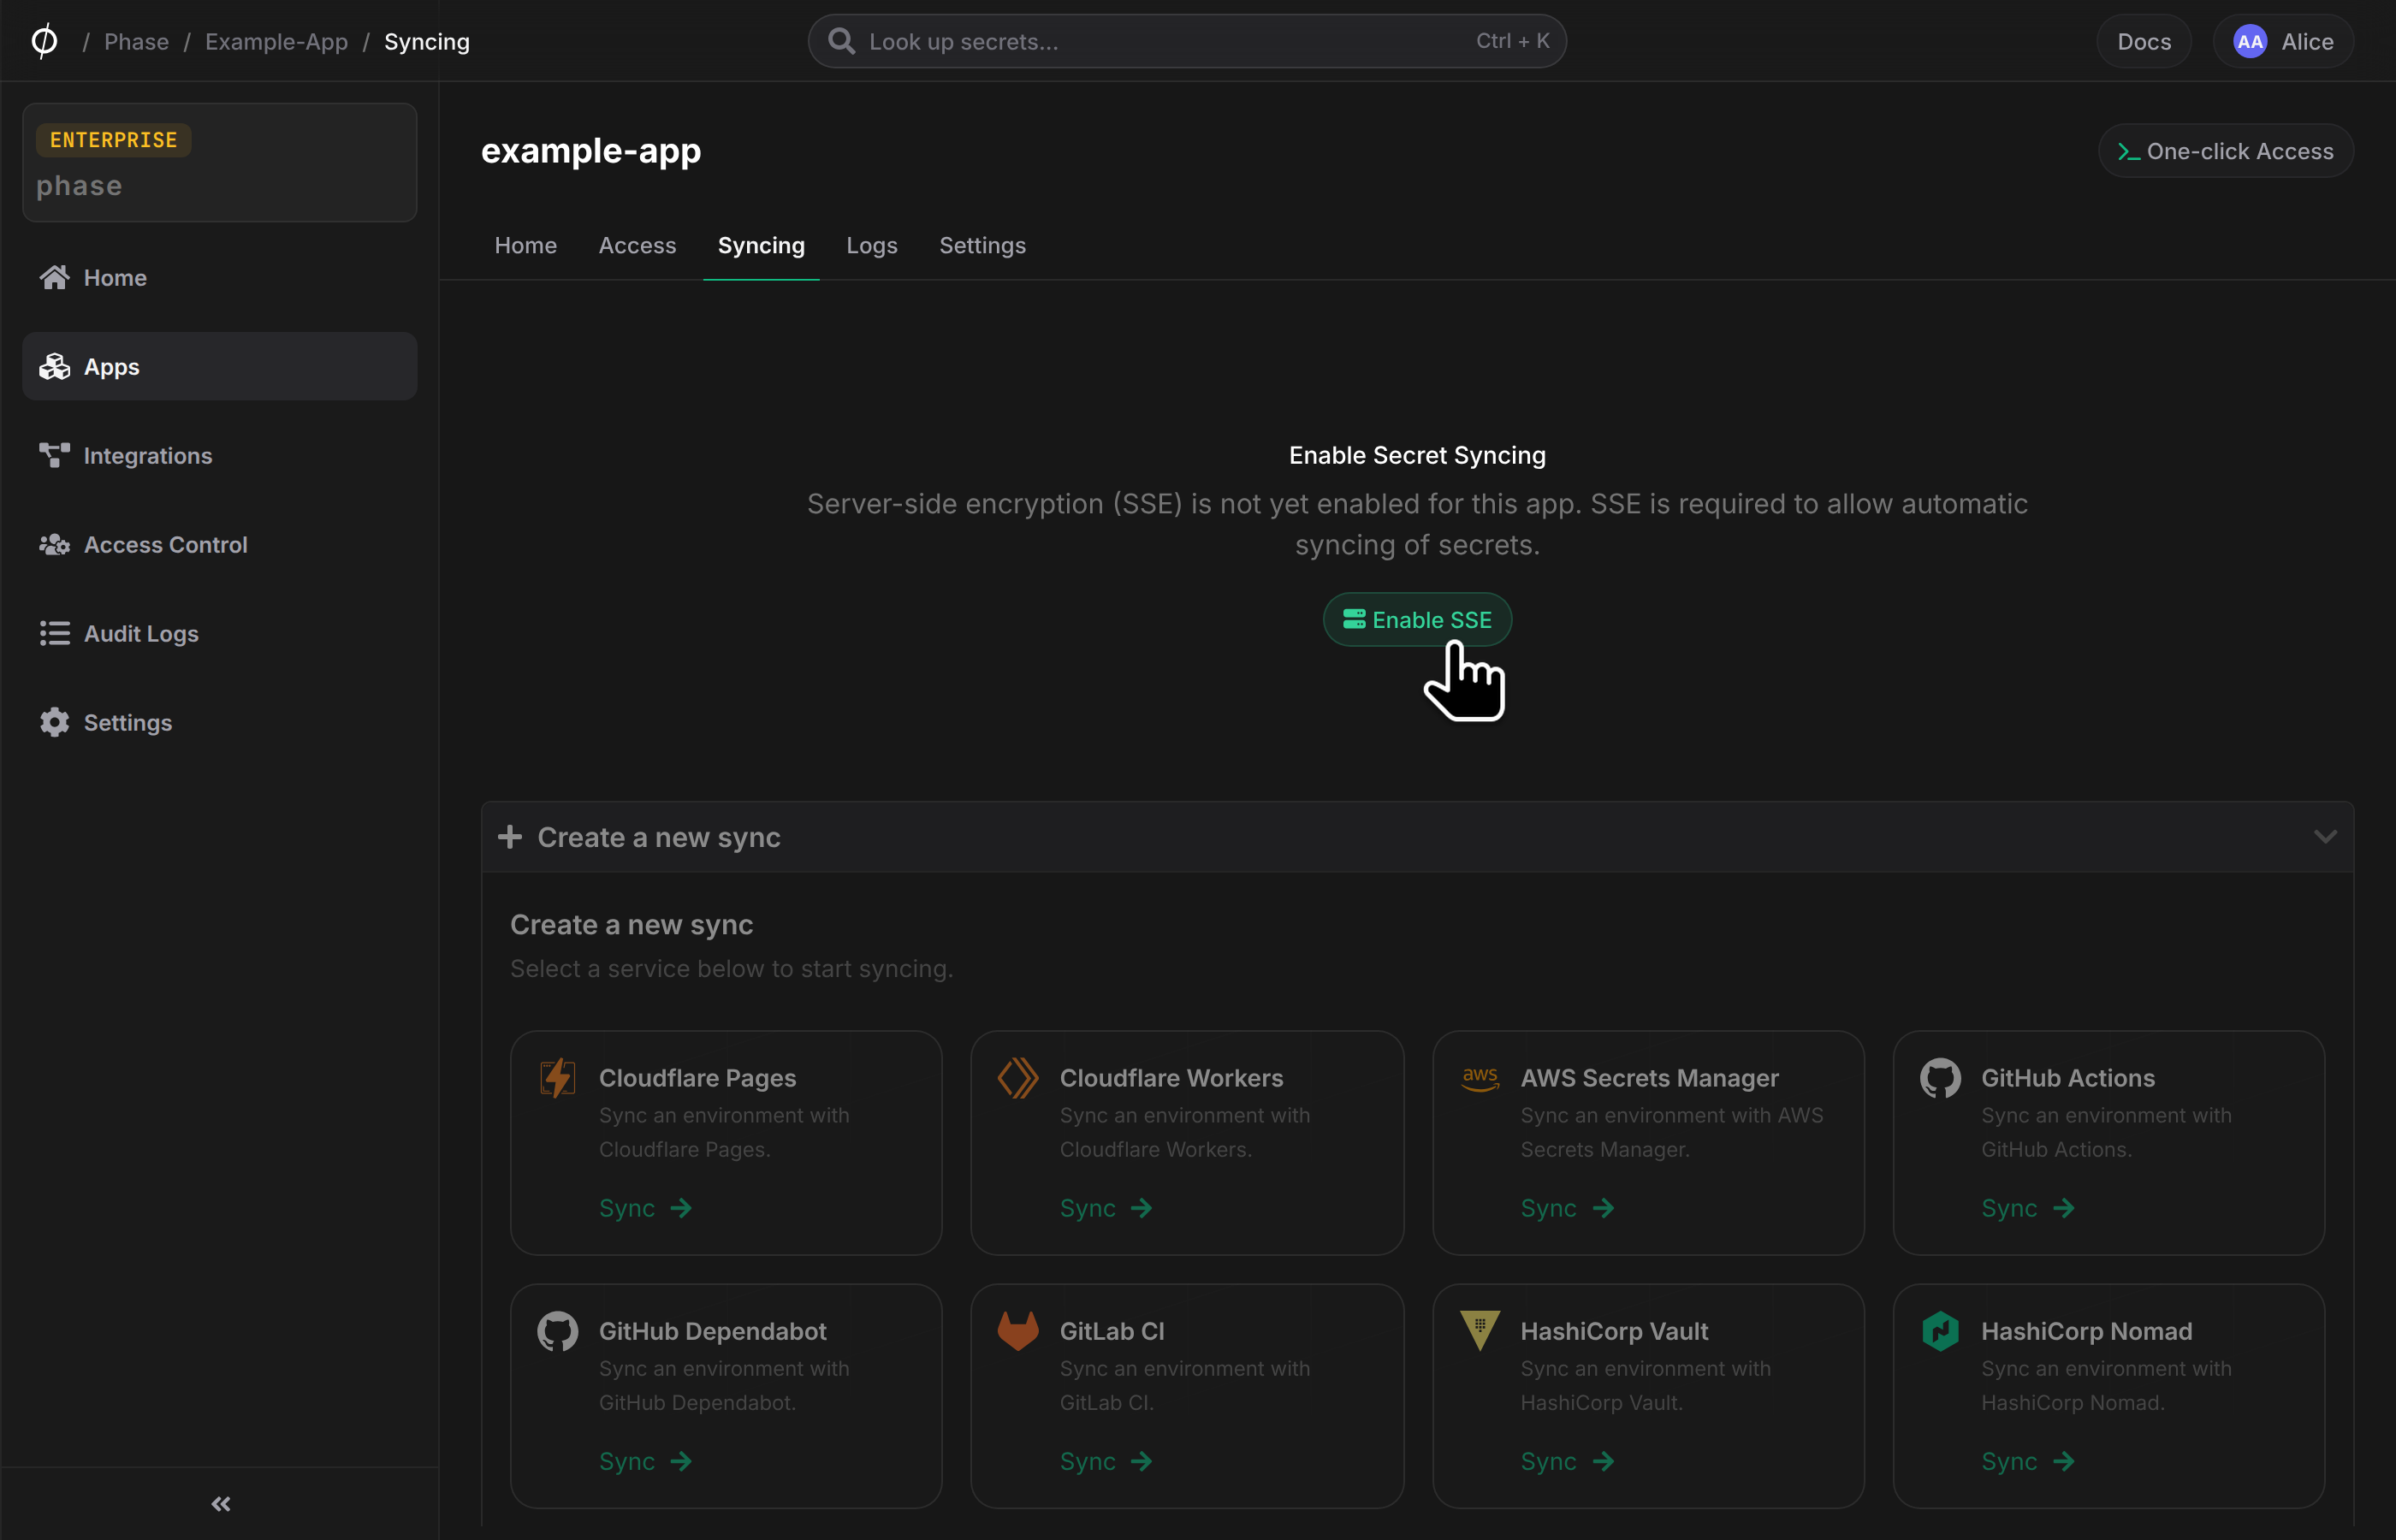Open One-click Access button

2226,151
